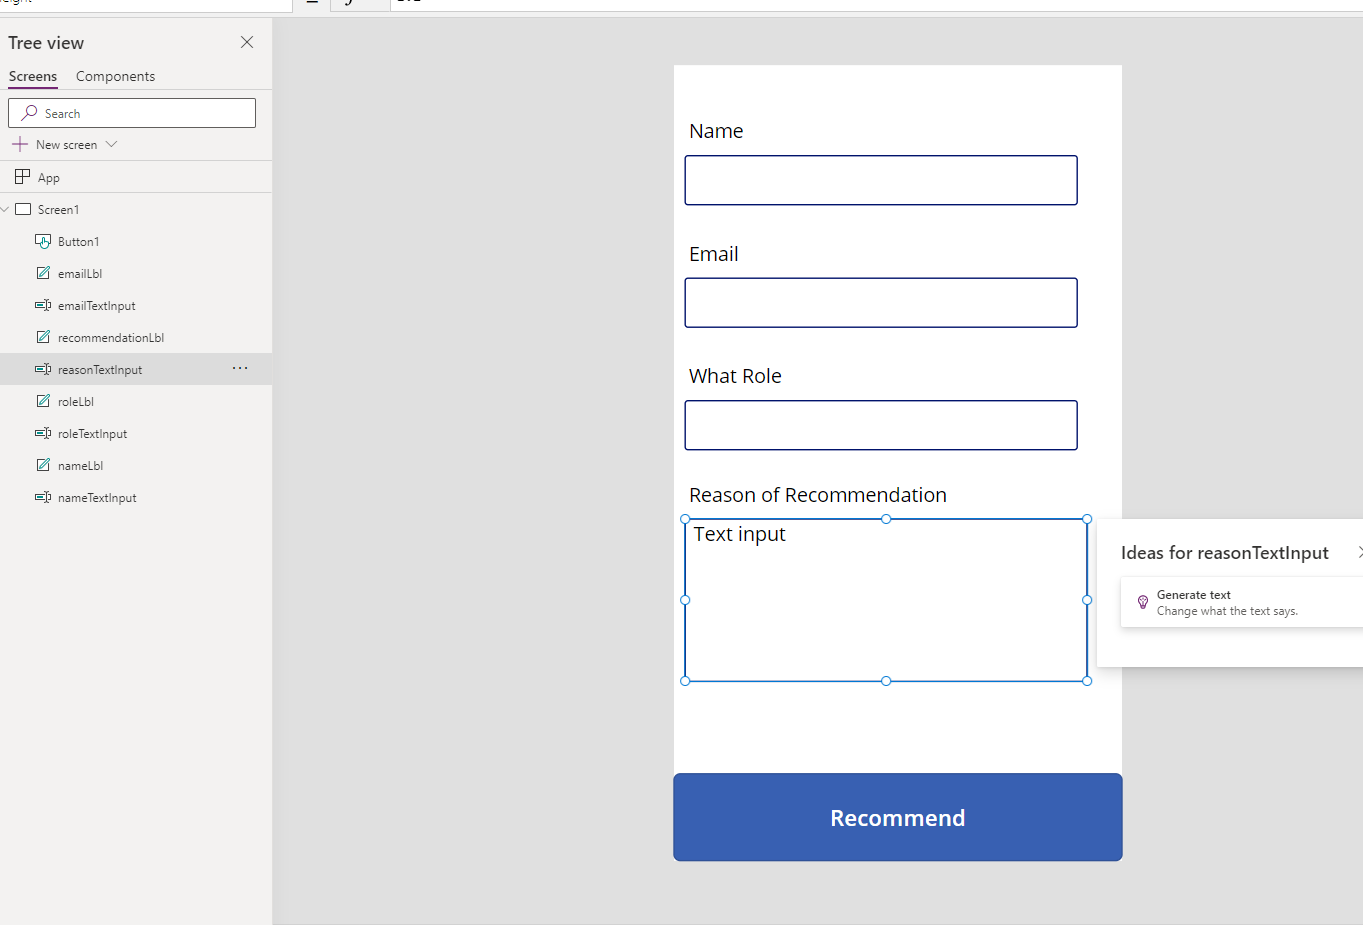Click the lightbulb icon beside Generate text
Viewport: 1363px width, 925px height.
point(1143,602)
